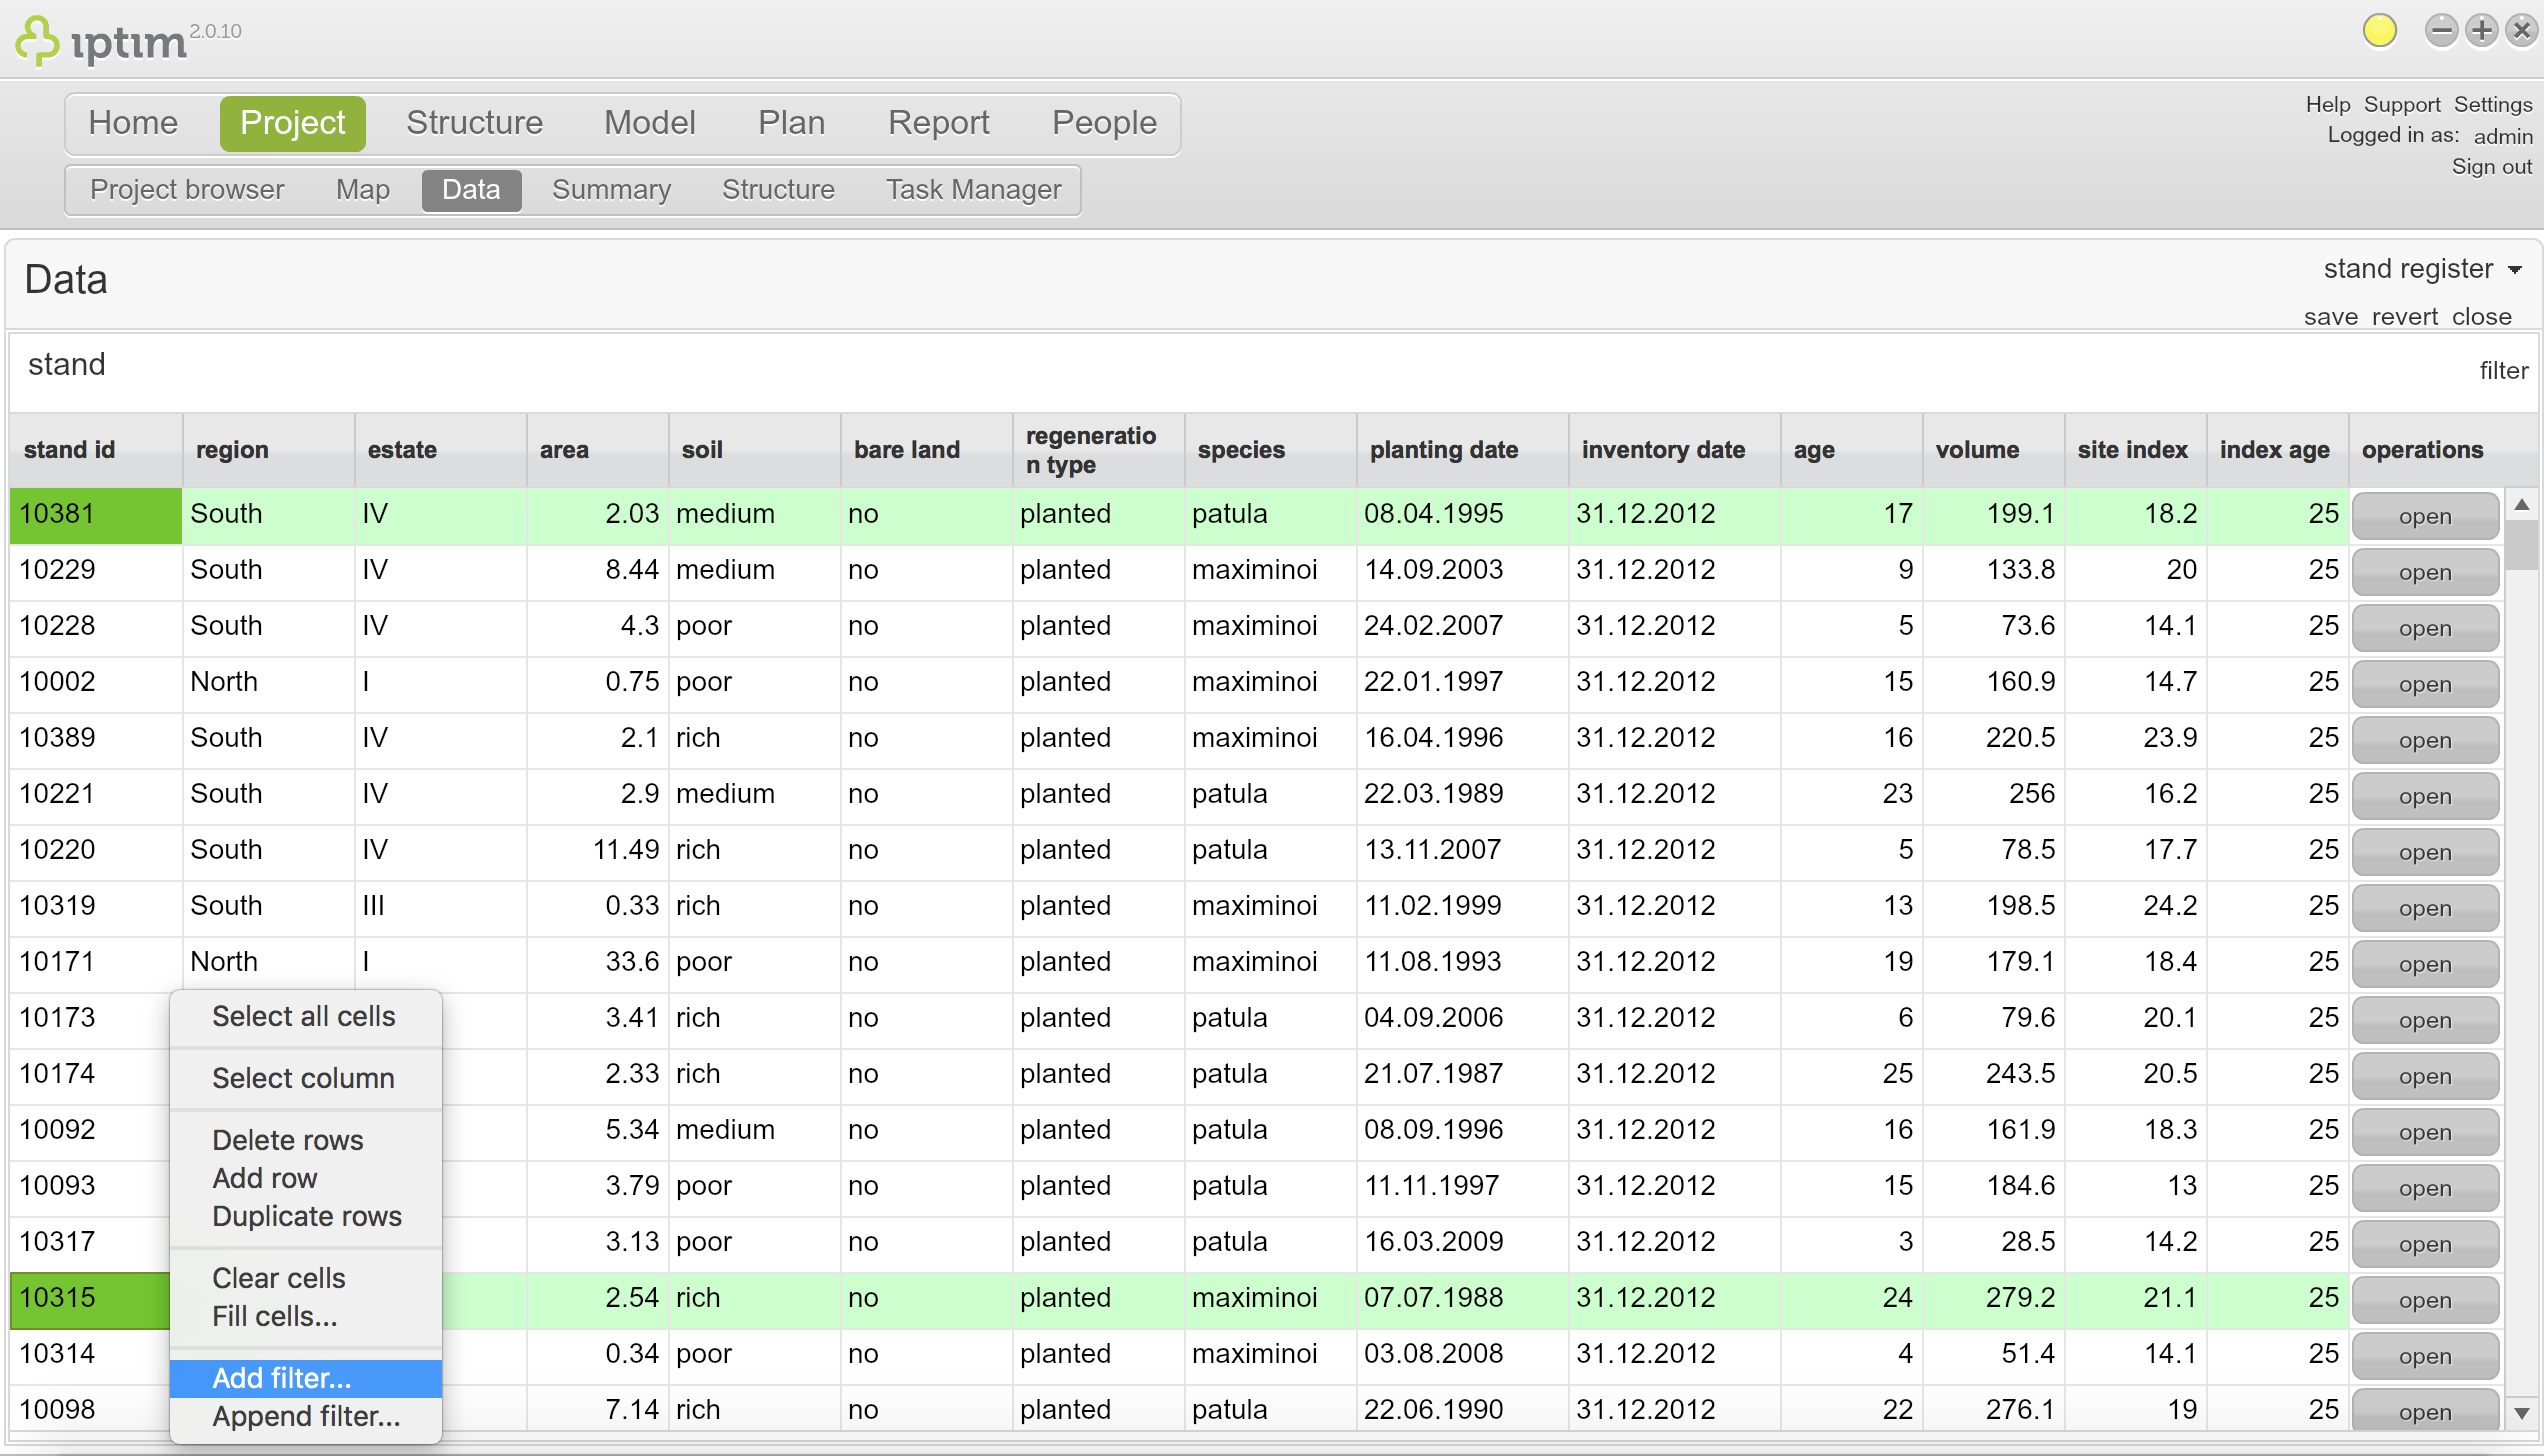Click the scrollbar up arrow
The height and width of the screenshot is (1456, 2544).
coord(2522,505)
